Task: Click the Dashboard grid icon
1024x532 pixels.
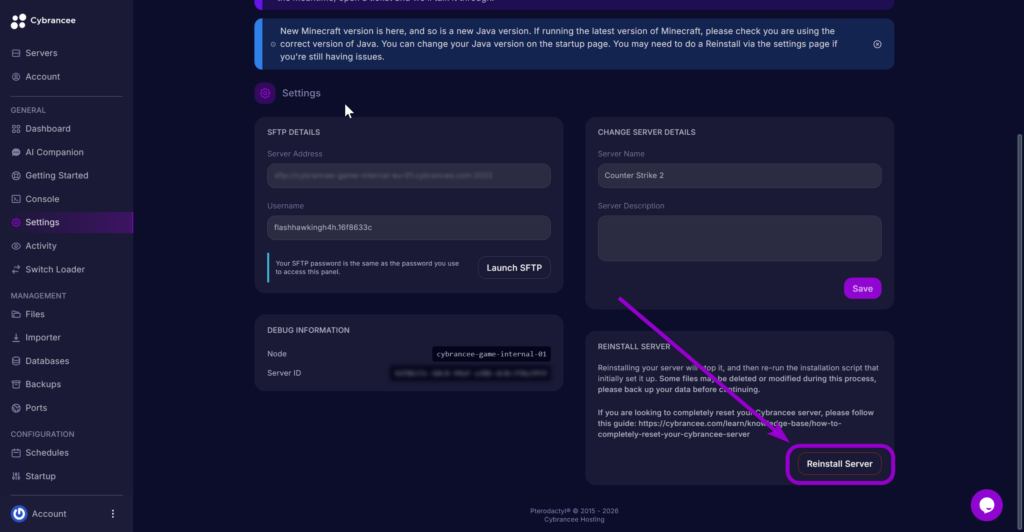Action: point(16,129)
